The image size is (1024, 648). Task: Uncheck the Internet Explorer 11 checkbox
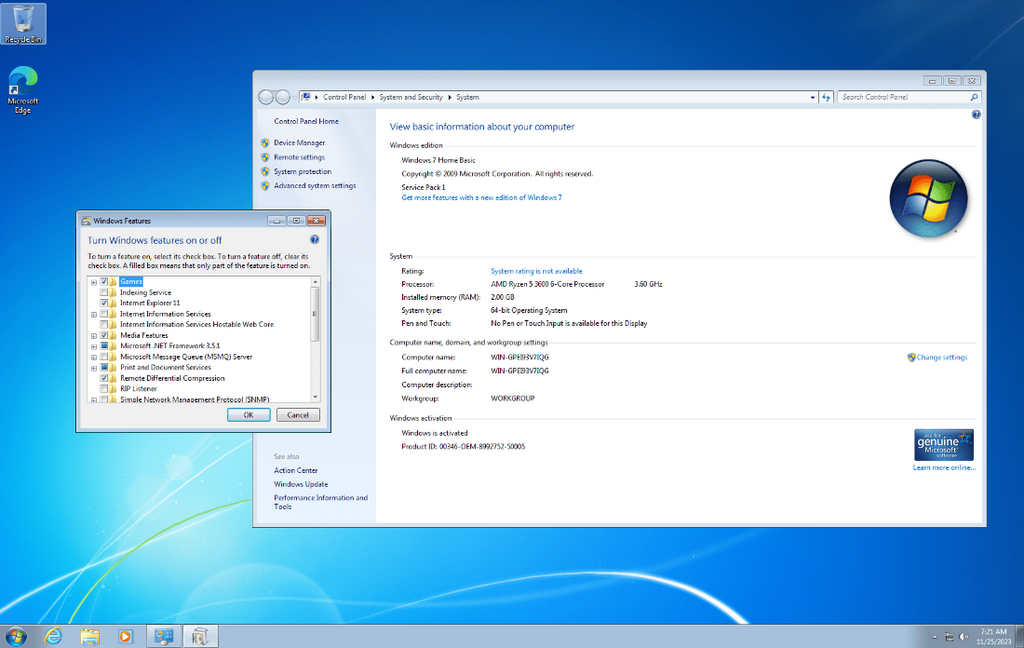pos(104,303)
